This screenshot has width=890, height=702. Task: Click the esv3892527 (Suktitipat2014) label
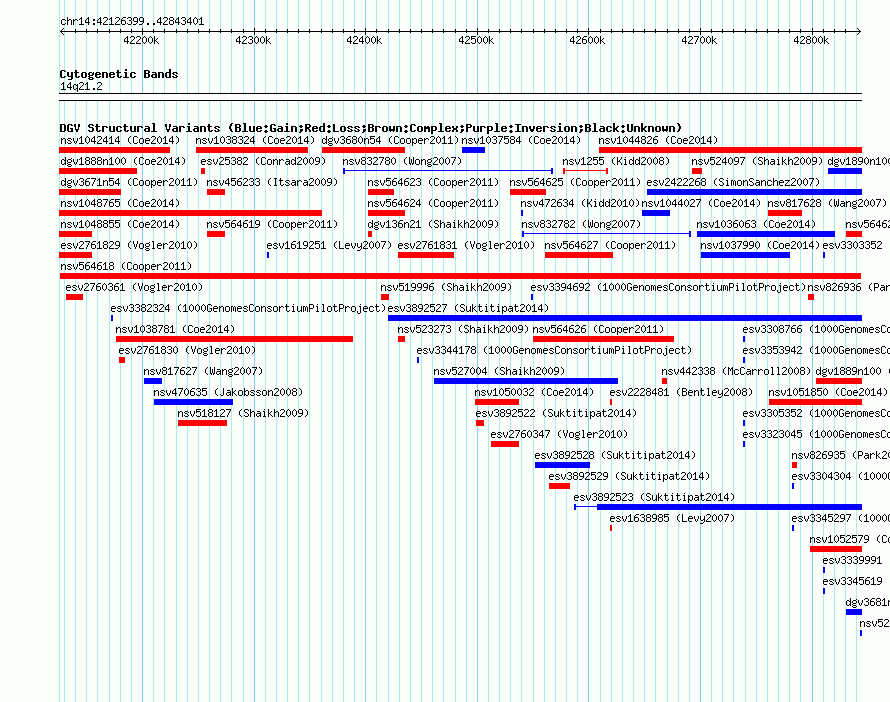(x=468, y=308)
